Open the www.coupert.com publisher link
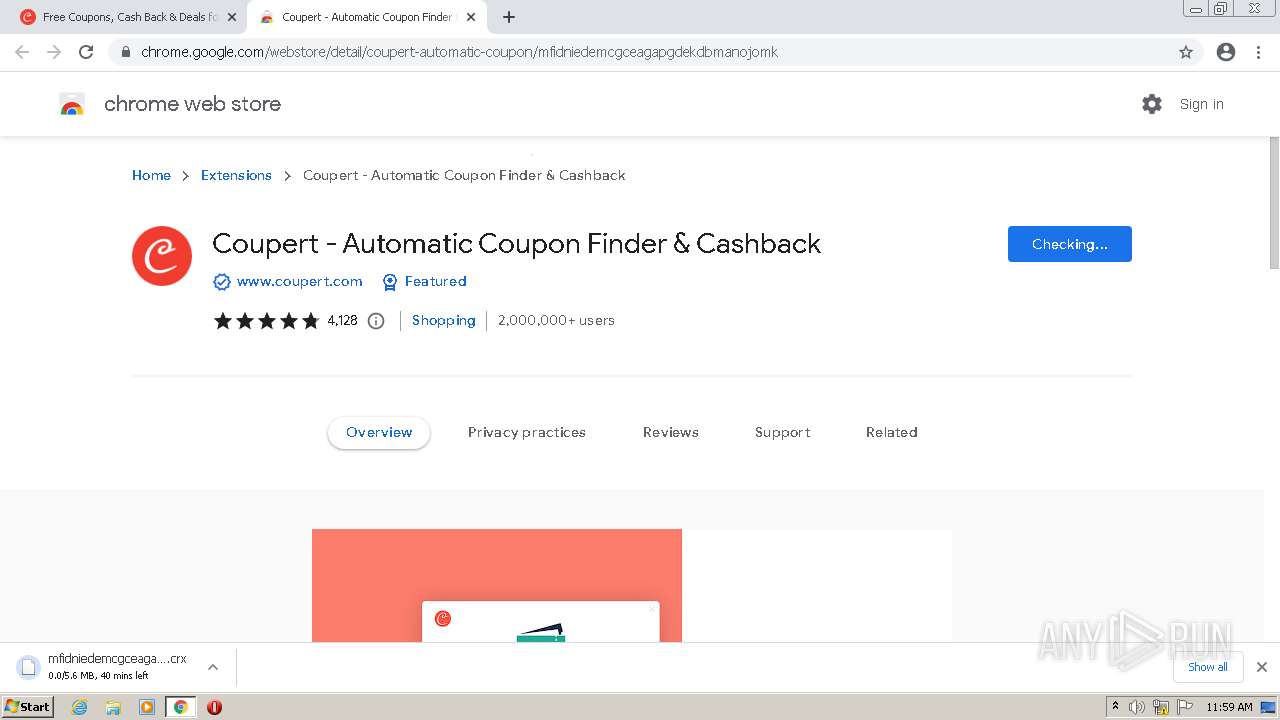The image size is (1280, 720). coord(299,282)
